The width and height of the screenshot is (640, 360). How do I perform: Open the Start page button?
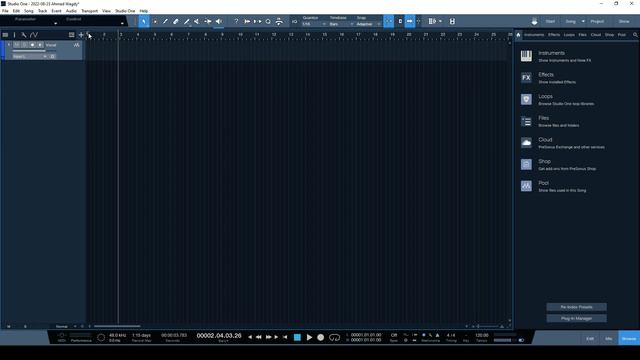(550, 21)
